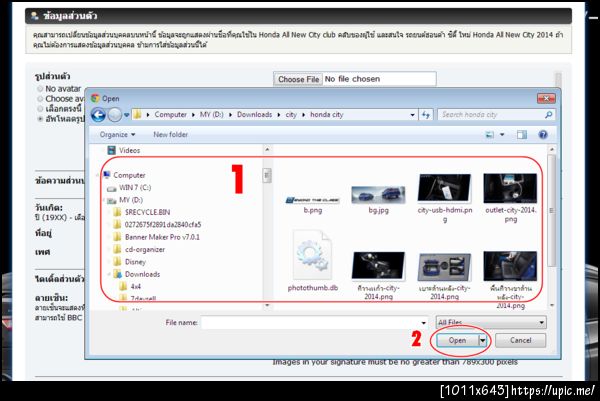Viewport: 600px width, 401px height.
Task: Select $RECYCLE.BIN folder
Action: tap(142, 212)
